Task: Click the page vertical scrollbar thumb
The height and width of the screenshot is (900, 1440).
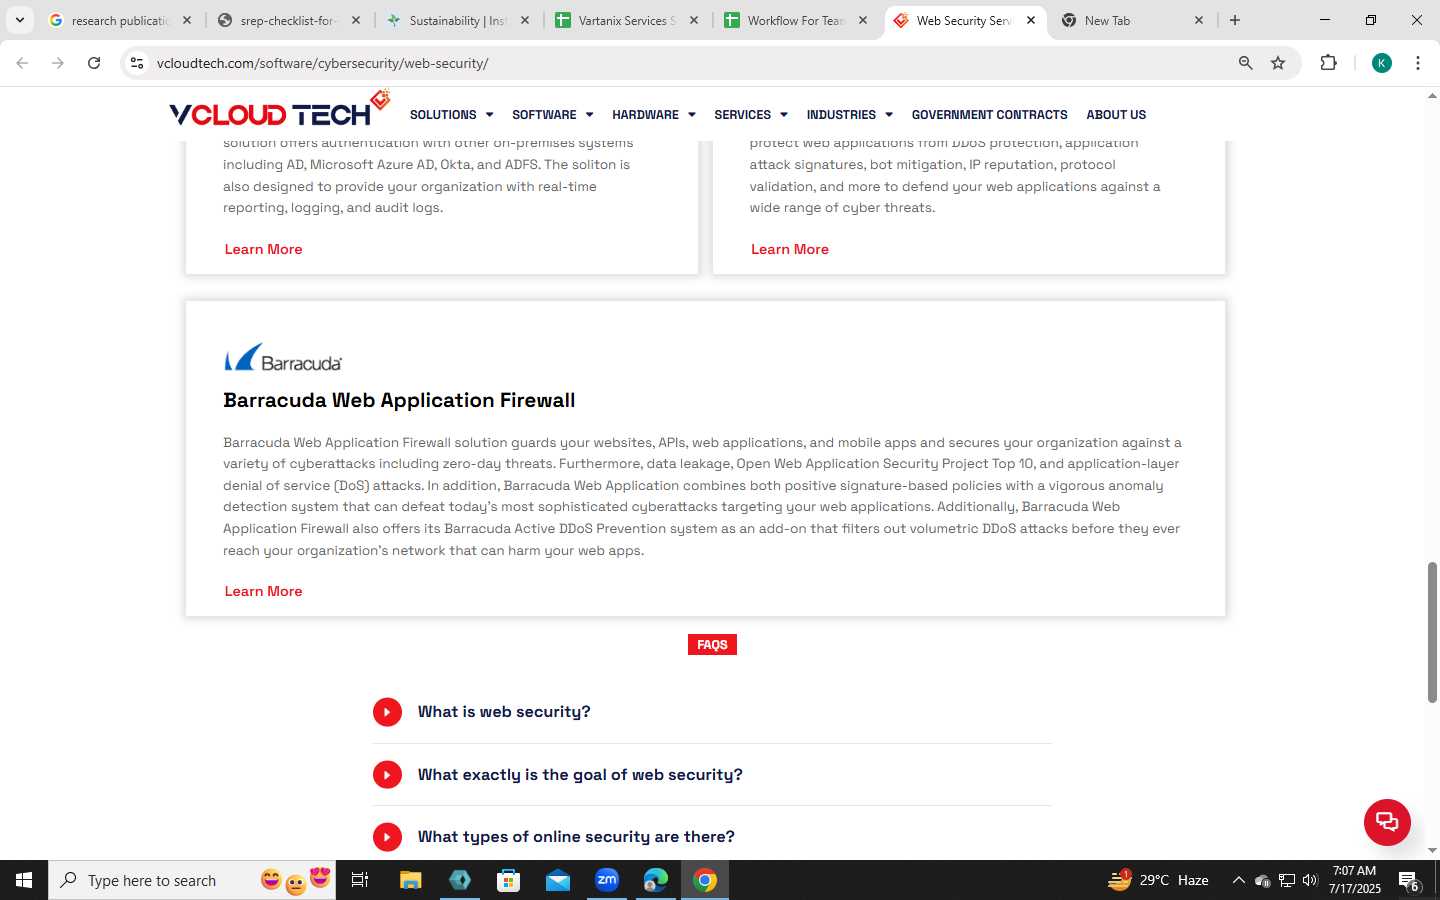Action: 1432,632
